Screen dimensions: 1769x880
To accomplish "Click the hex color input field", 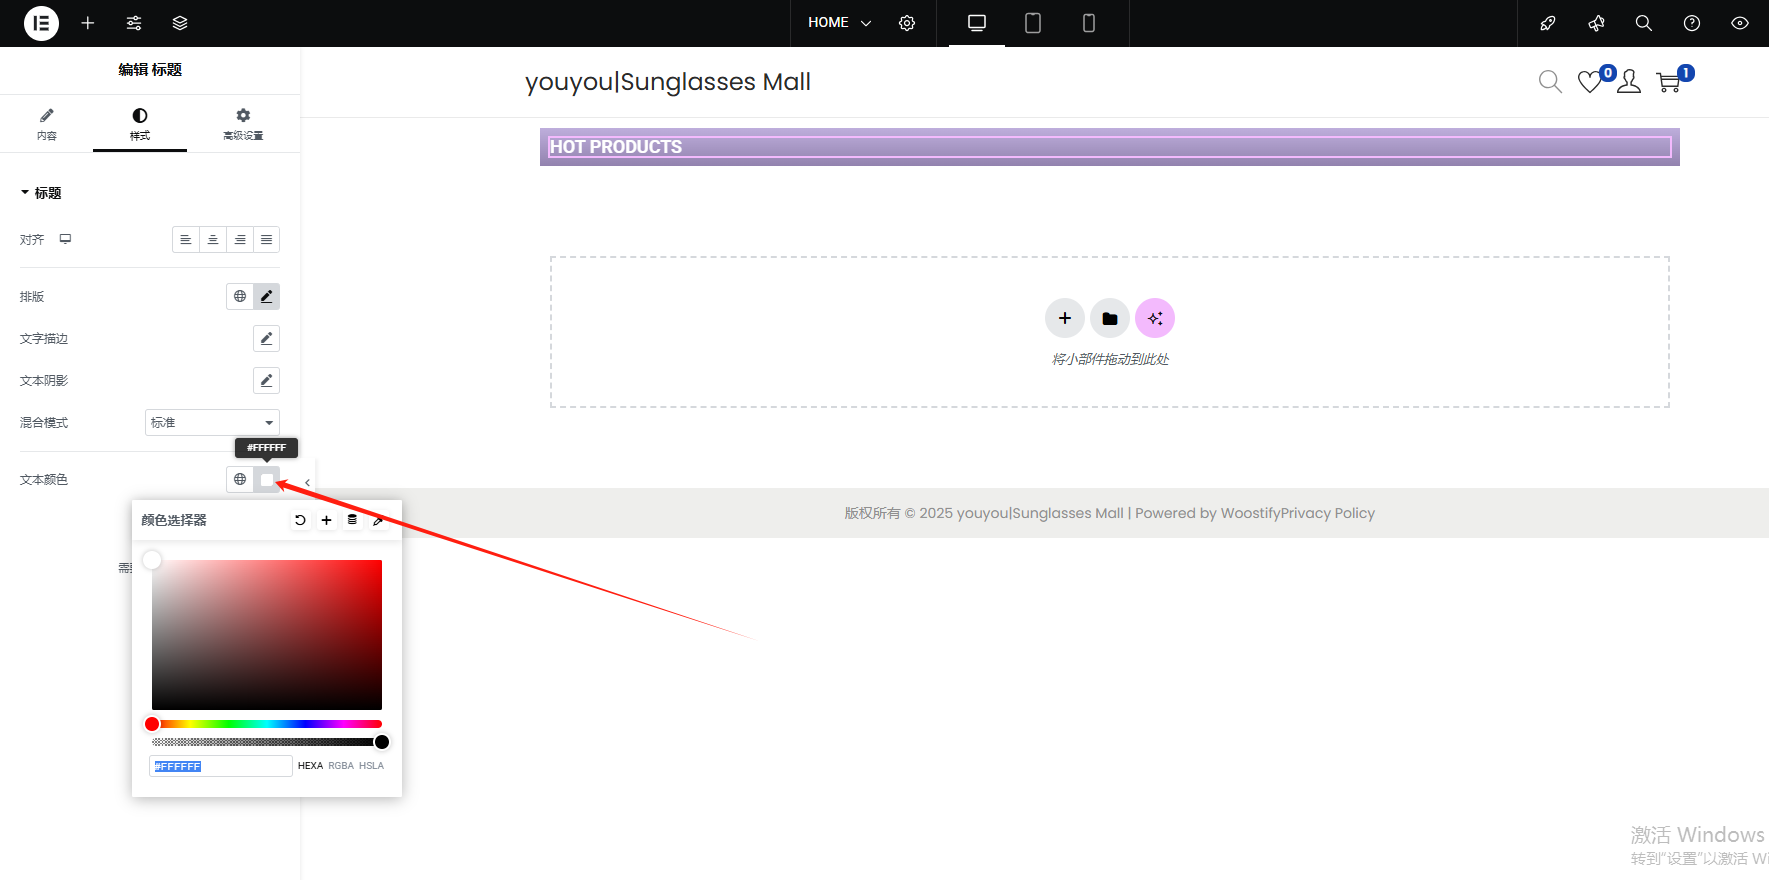I will (x=221, y=766).
